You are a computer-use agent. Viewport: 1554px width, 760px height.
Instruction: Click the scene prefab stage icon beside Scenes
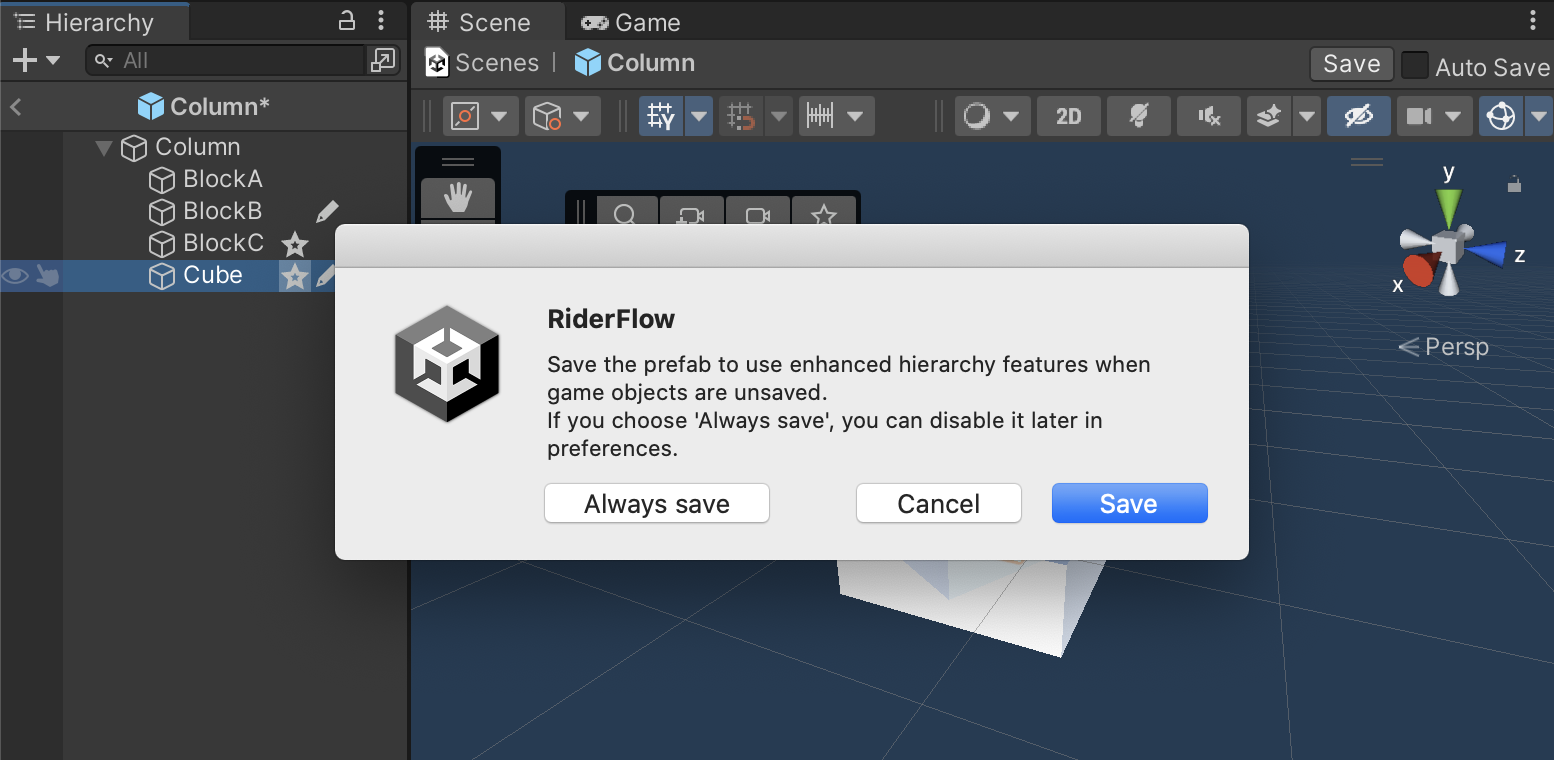point(437,63)
